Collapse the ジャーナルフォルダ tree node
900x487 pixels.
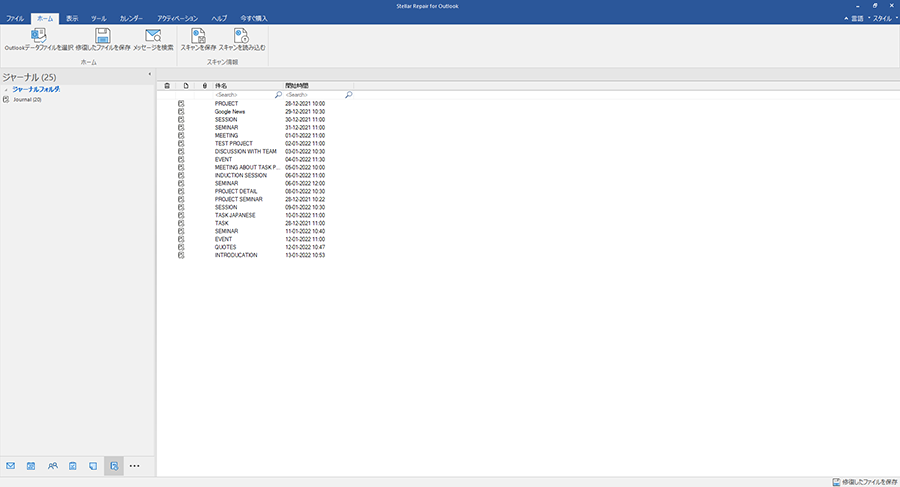point(6,90)
